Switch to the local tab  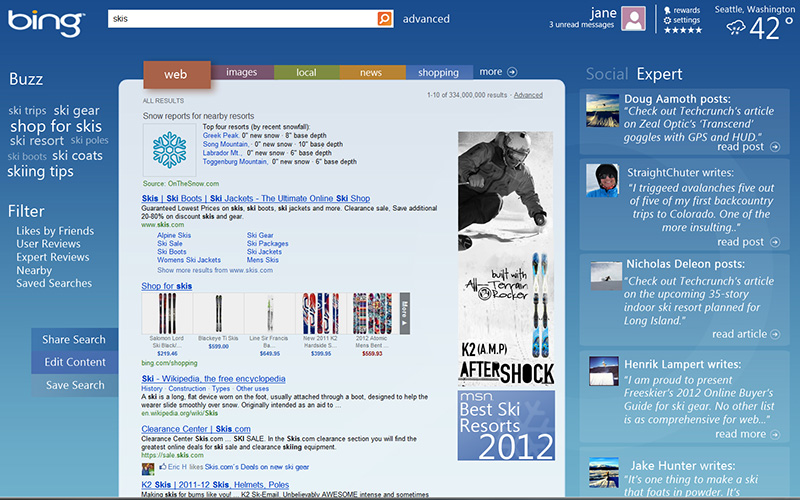pos(307,72)
